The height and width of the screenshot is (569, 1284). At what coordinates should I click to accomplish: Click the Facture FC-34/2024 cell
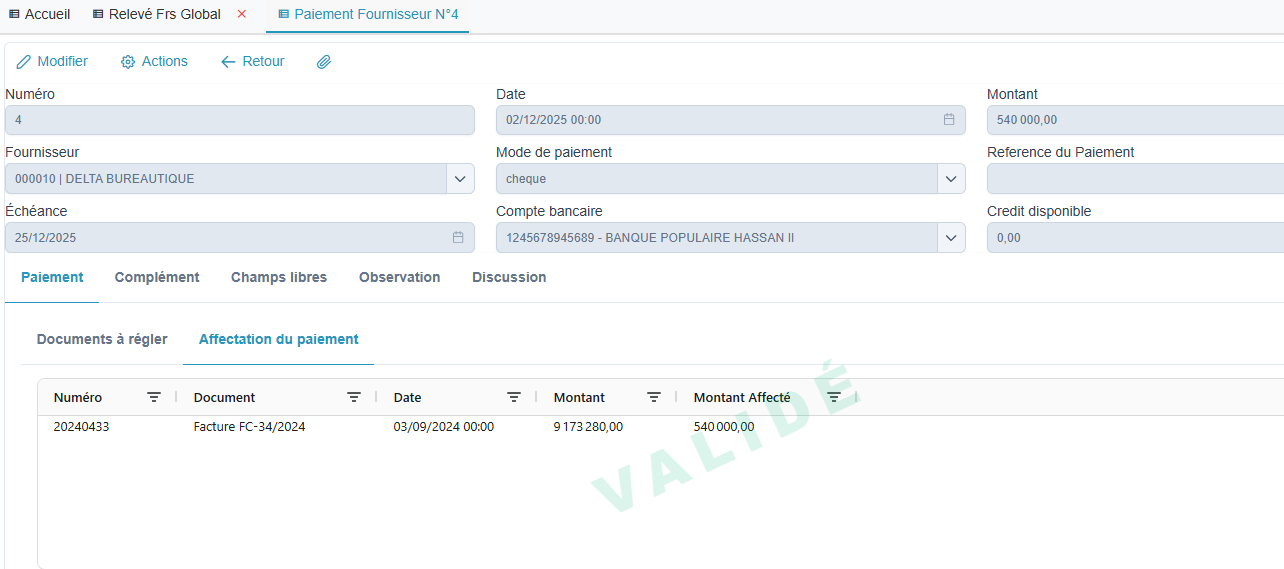point(249,427)
